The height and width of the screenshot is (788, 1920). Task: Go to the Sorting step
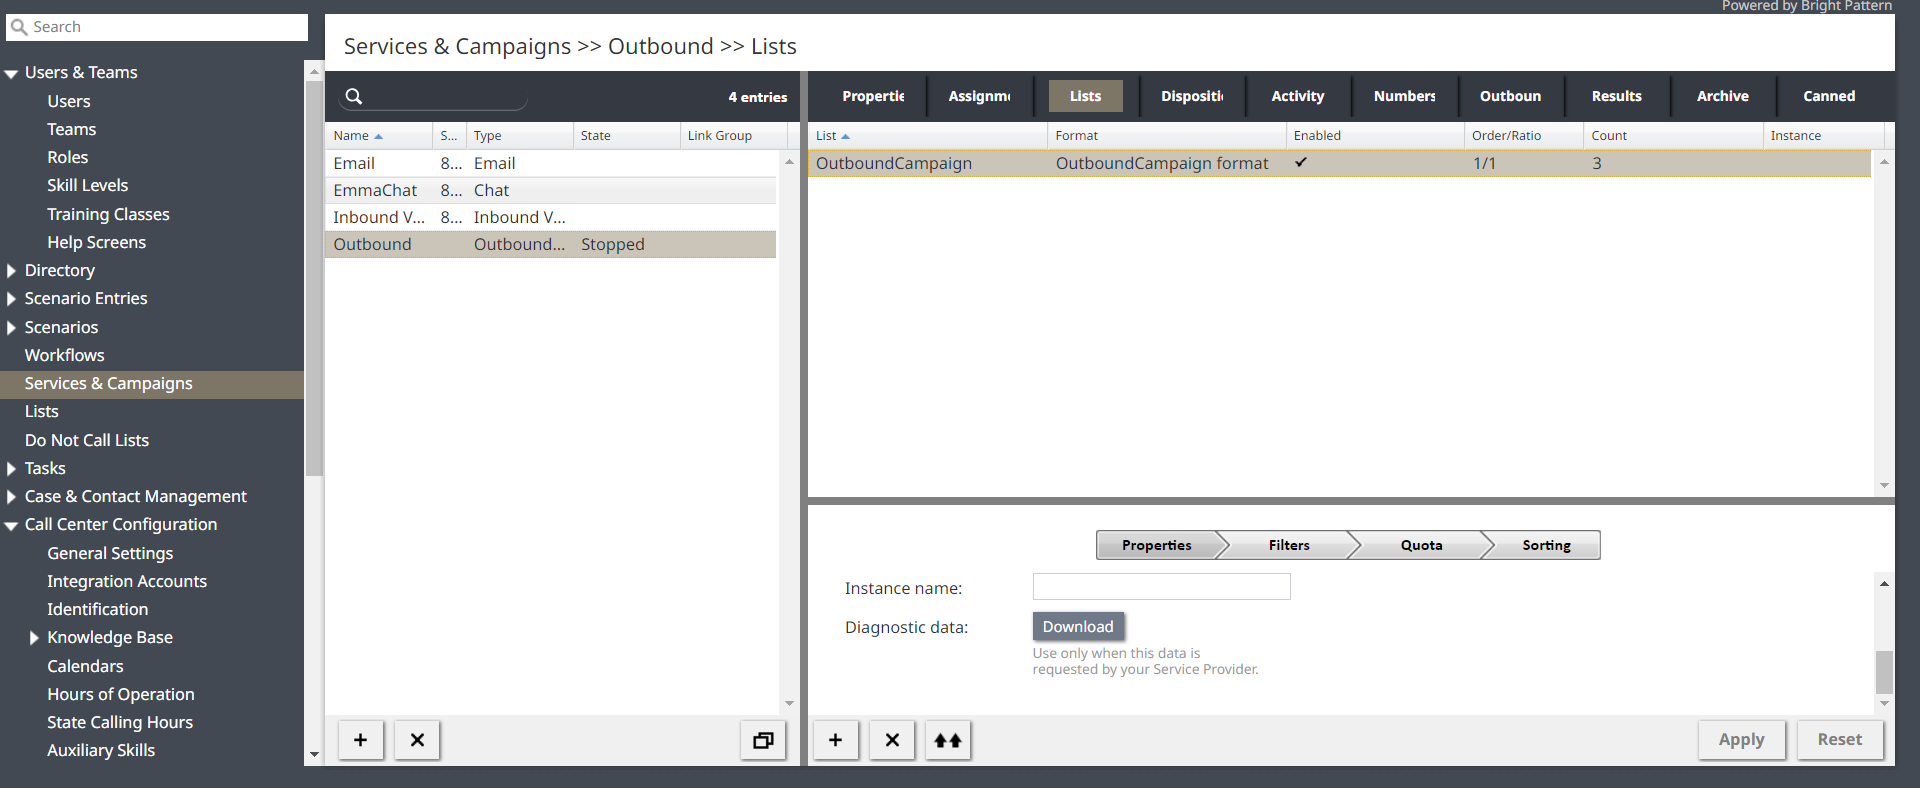click(1546, 545)
